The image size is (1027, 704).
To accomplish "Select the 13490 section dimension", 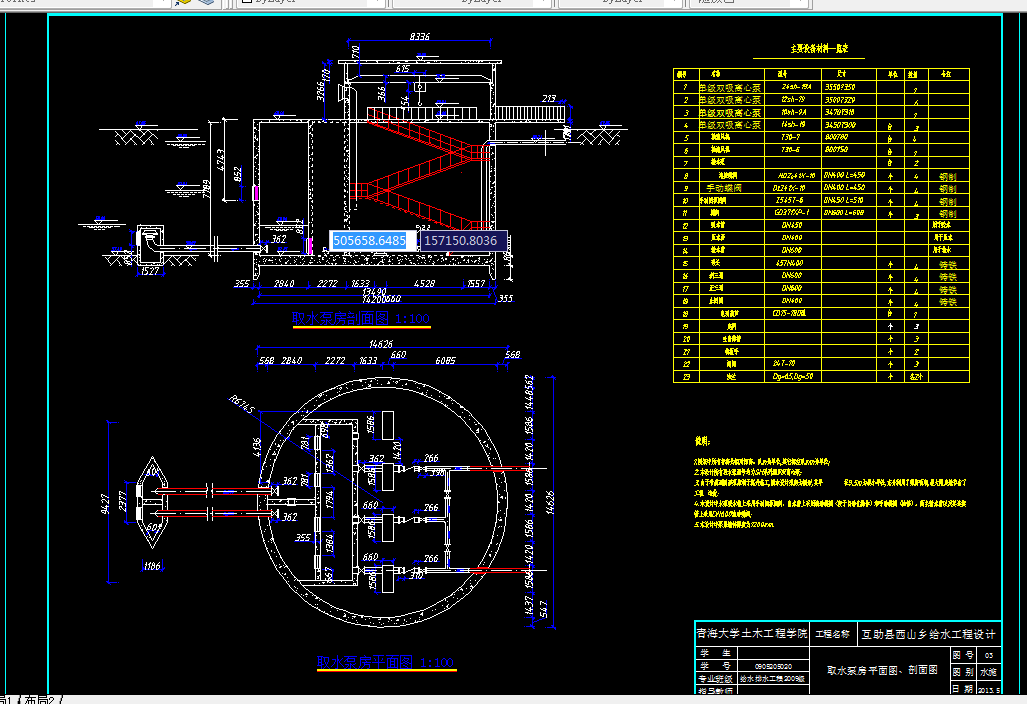I will 374,291.
